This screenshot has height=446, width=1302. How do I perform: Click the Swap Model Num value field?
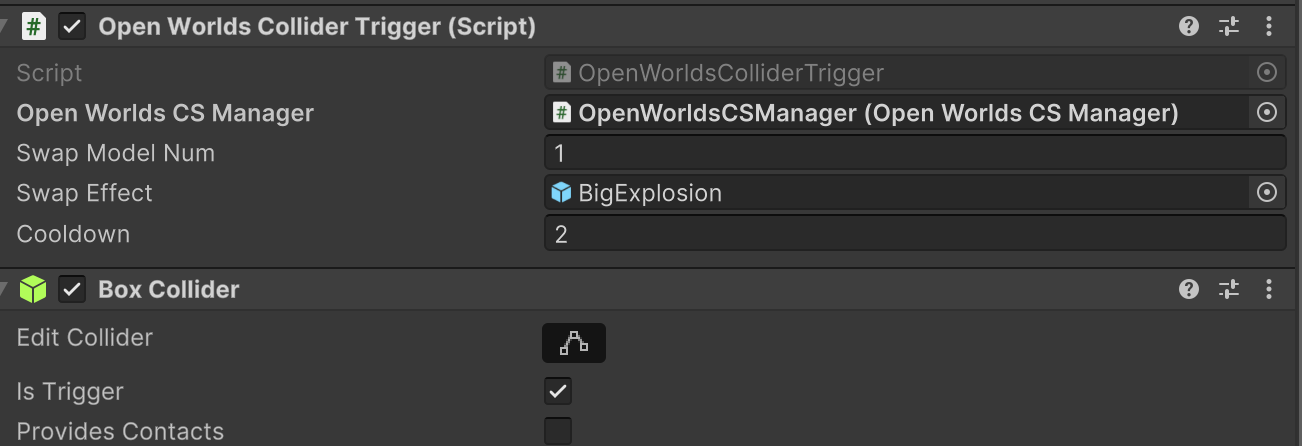tap(914, 153)
